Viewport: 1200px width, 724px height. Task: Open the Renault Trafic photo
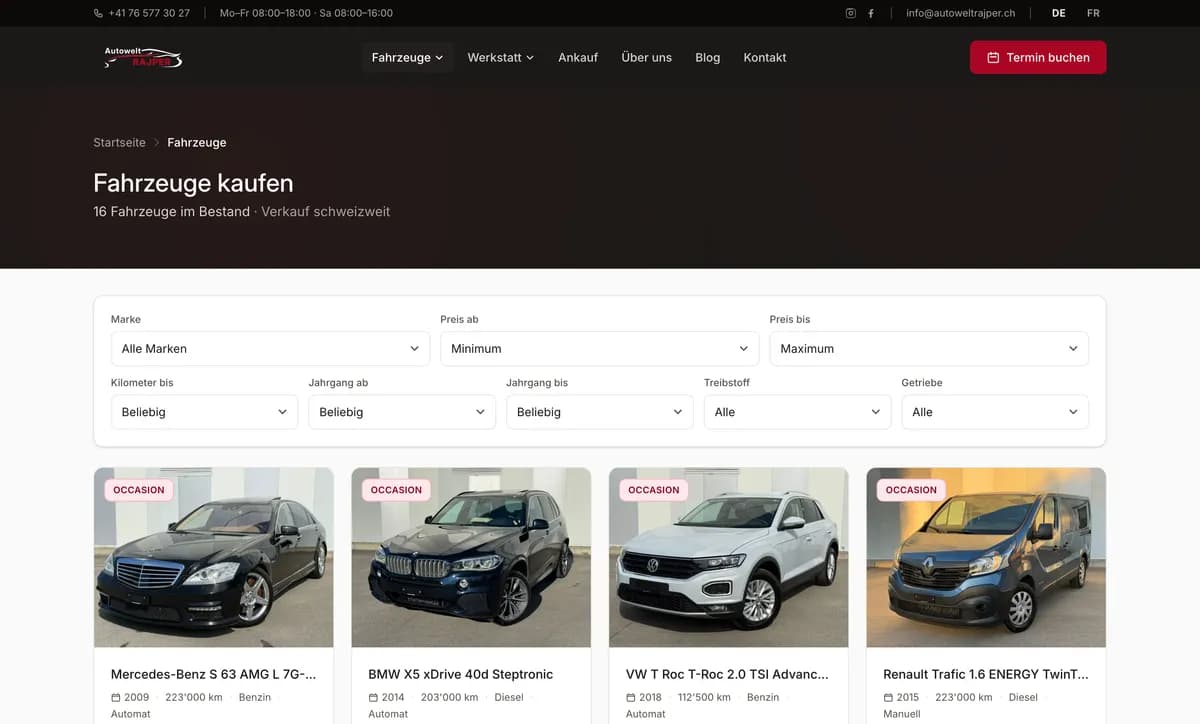tap(986, 558)
